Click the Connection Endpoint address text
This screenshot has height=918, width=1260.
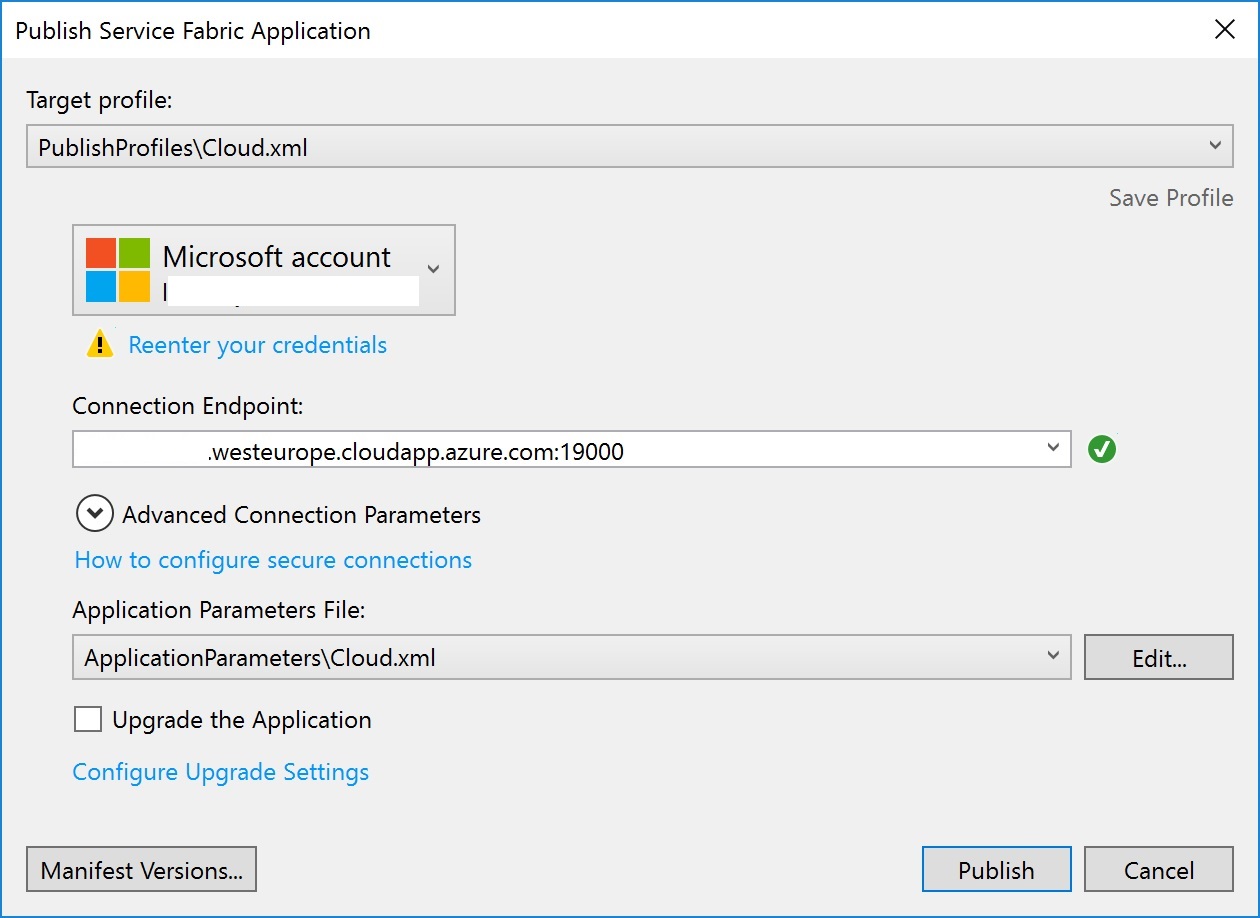click(416, 452)
